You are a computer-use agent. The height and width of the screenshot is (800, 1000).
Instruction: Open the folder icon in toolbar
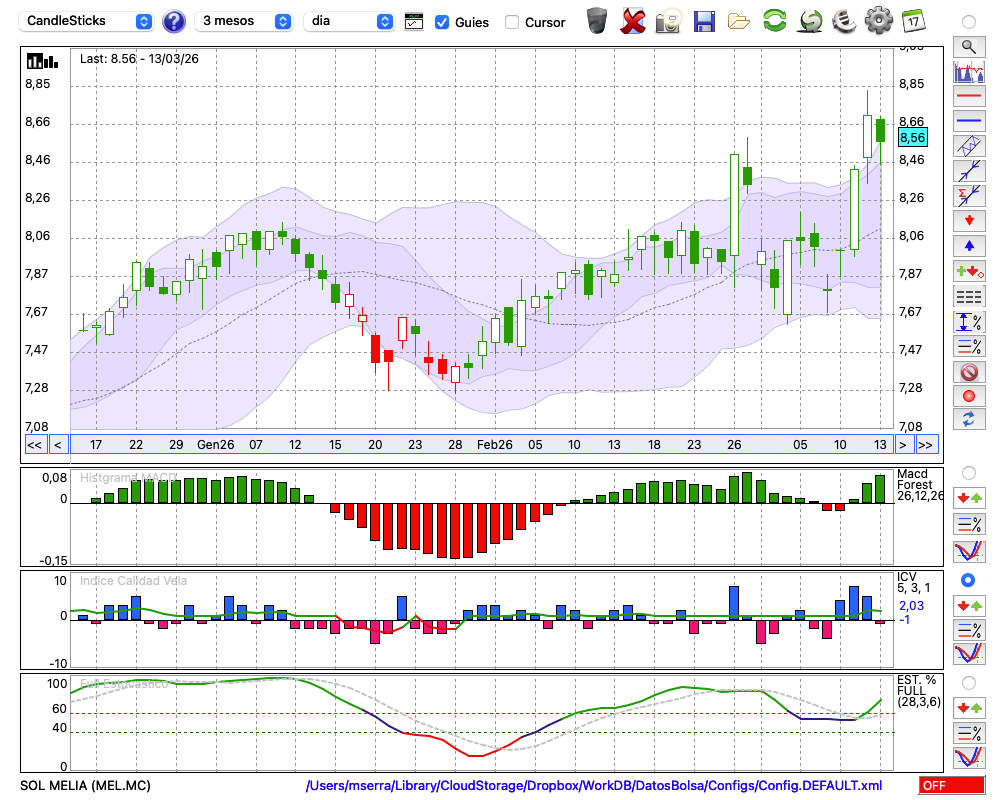coord(739,20)
